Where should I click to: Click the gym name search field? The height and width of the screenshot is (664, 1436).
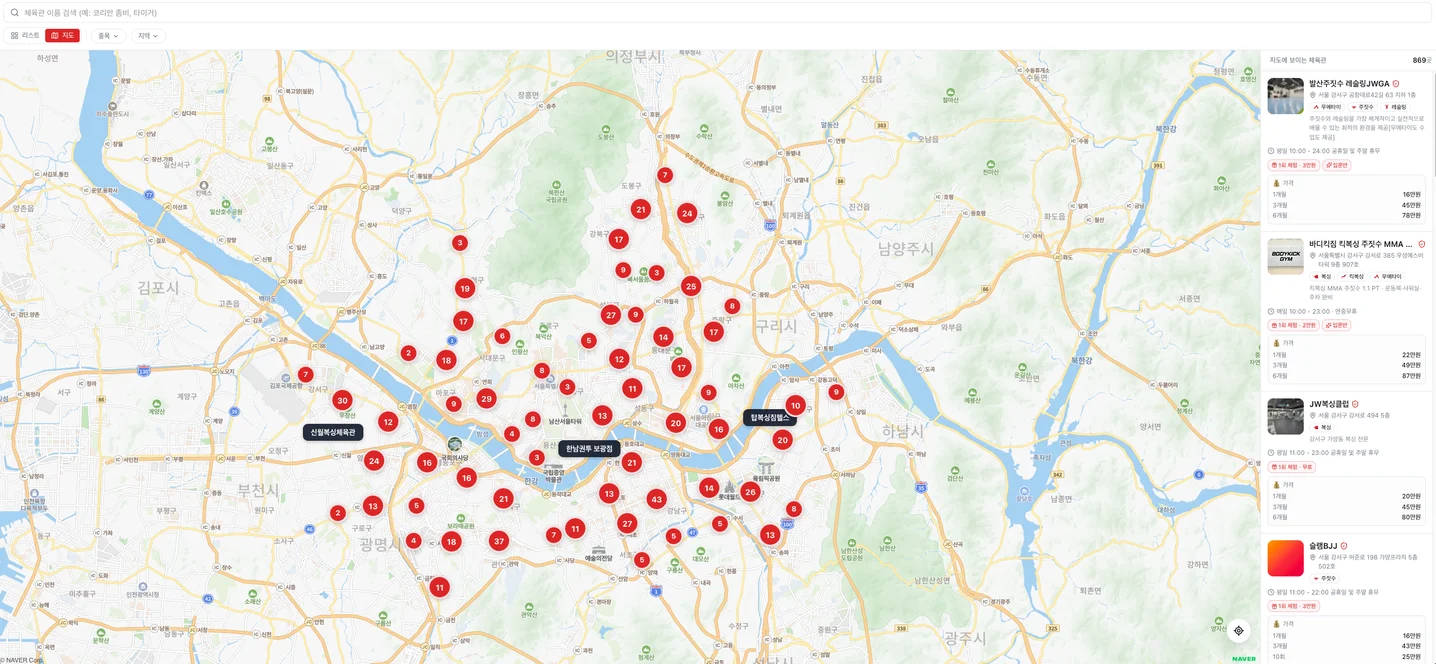coord(717,12)
